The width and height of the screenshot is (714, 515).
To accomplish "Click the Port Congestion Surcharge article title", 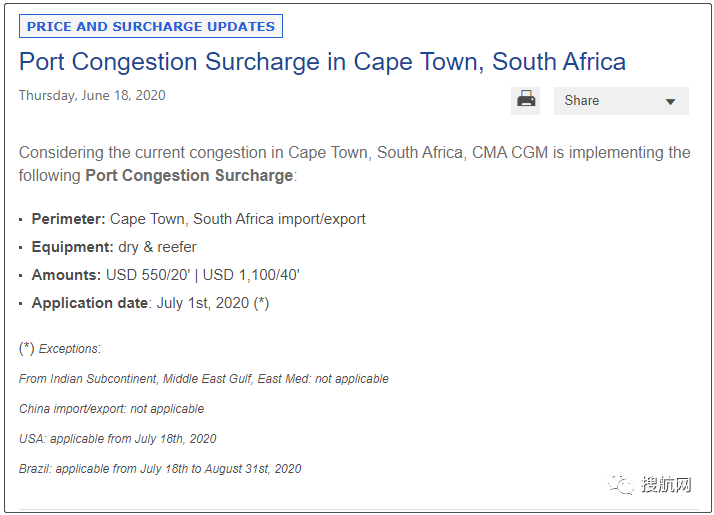I will point(322,62).
